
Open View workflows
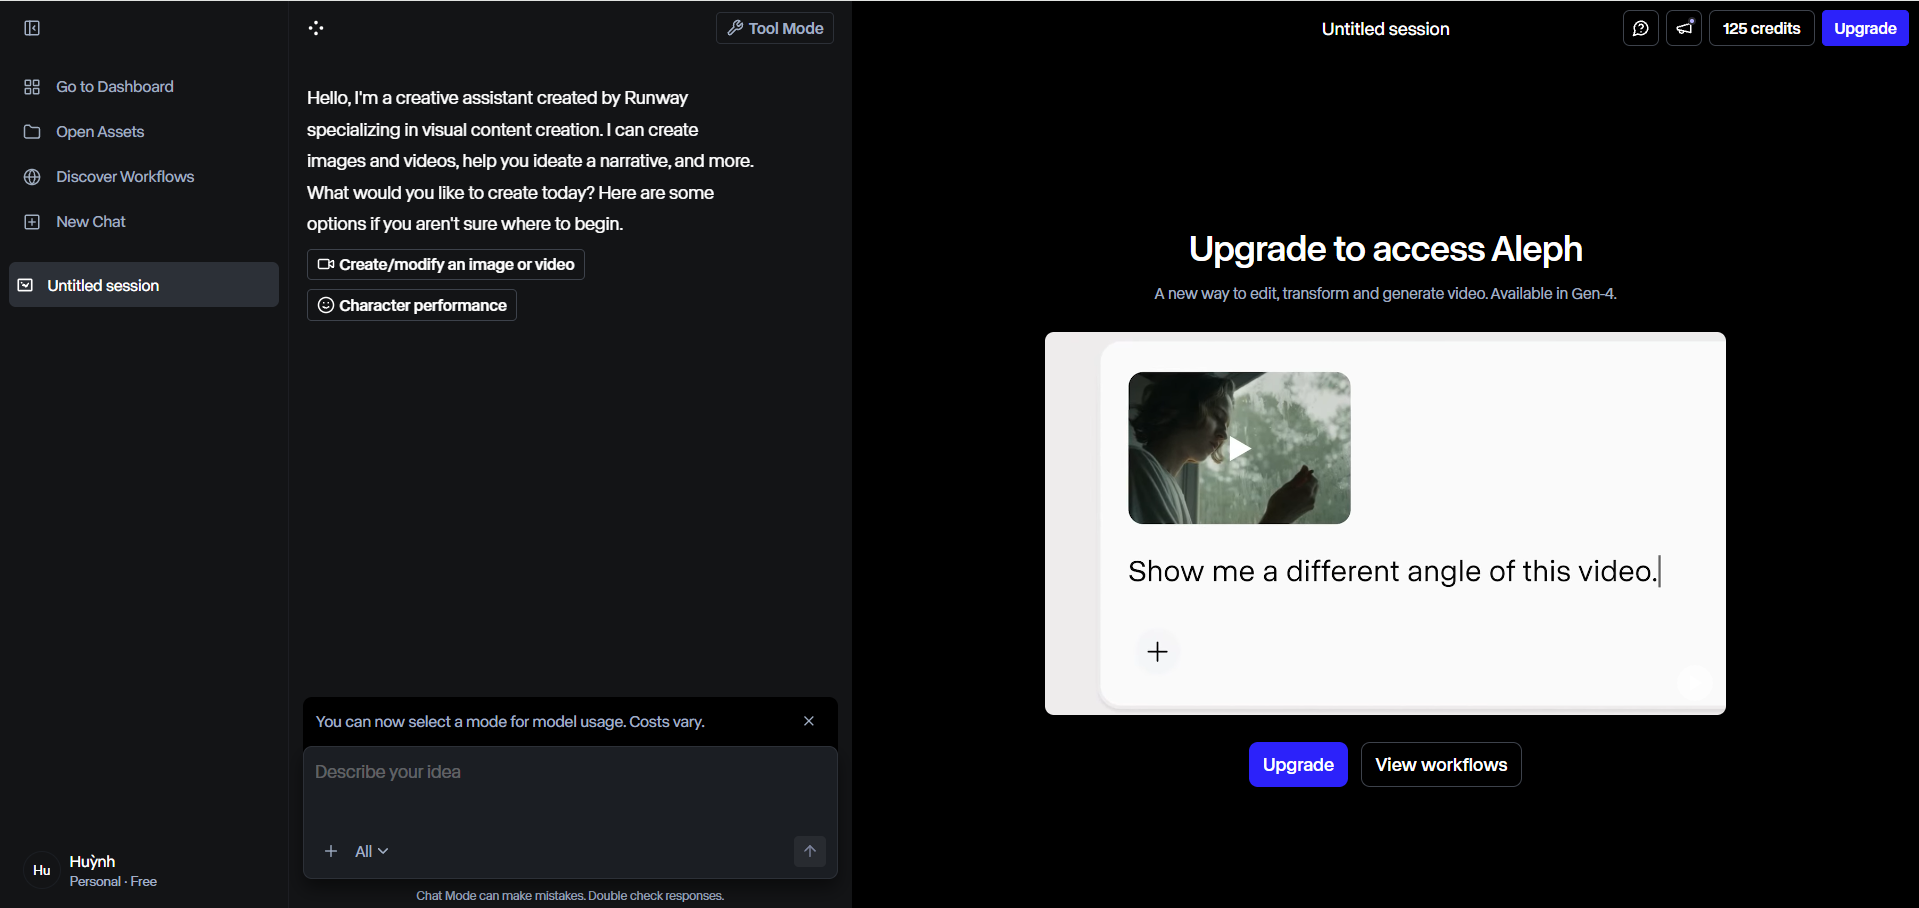1441,765
